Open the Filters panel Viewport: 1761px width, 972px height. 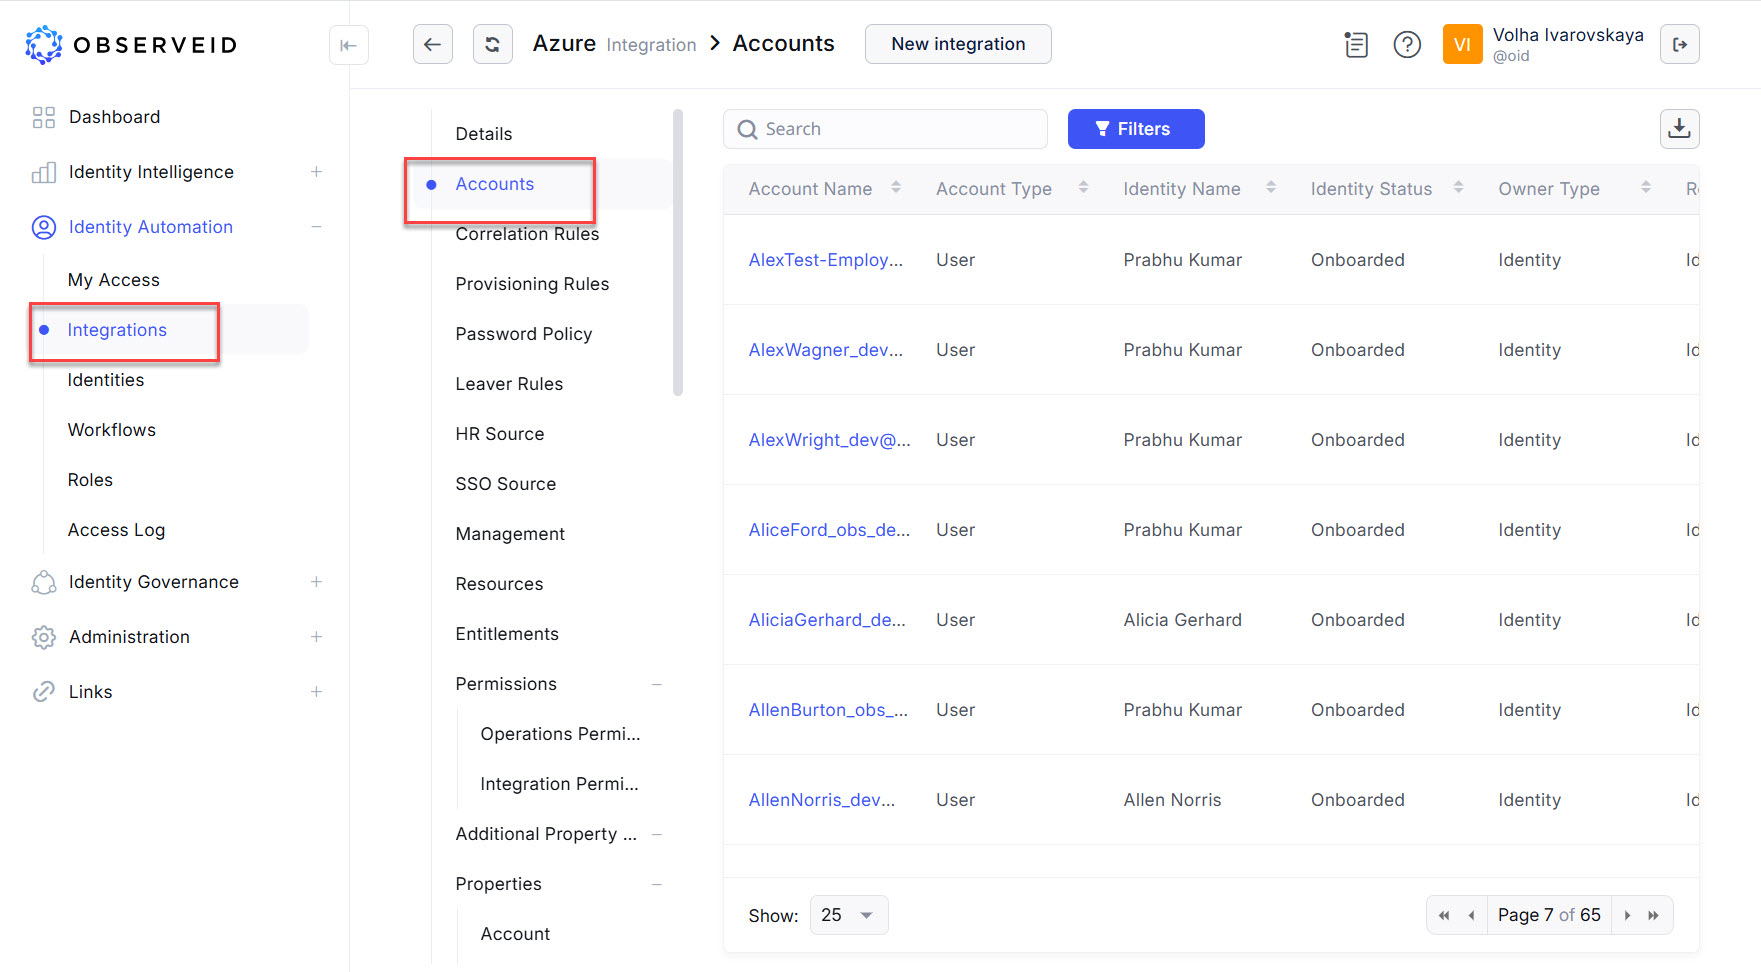[x=1135, y=128]
